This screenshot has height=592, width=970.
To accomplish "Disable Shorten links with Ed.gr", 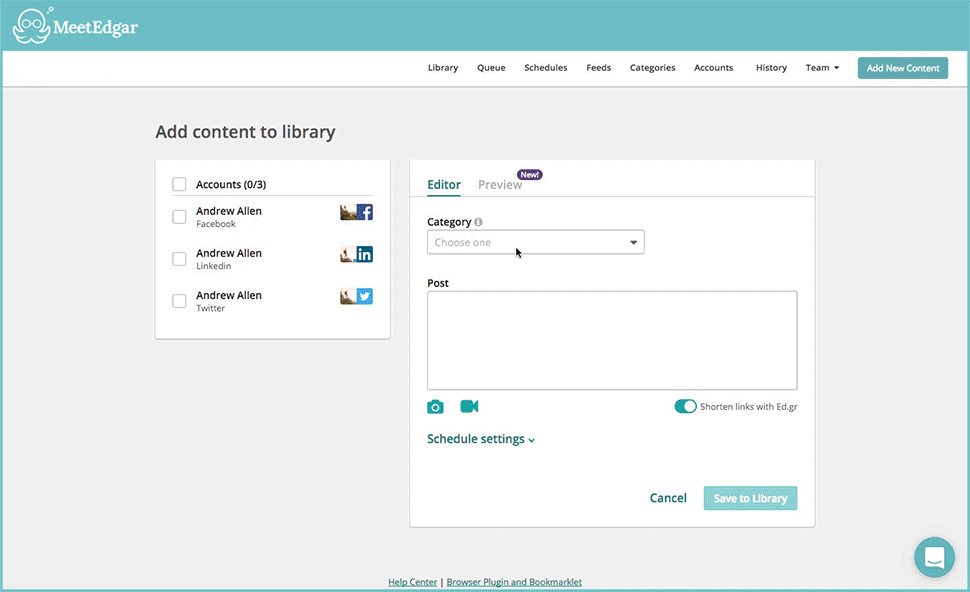I will (x=685, y=406).
